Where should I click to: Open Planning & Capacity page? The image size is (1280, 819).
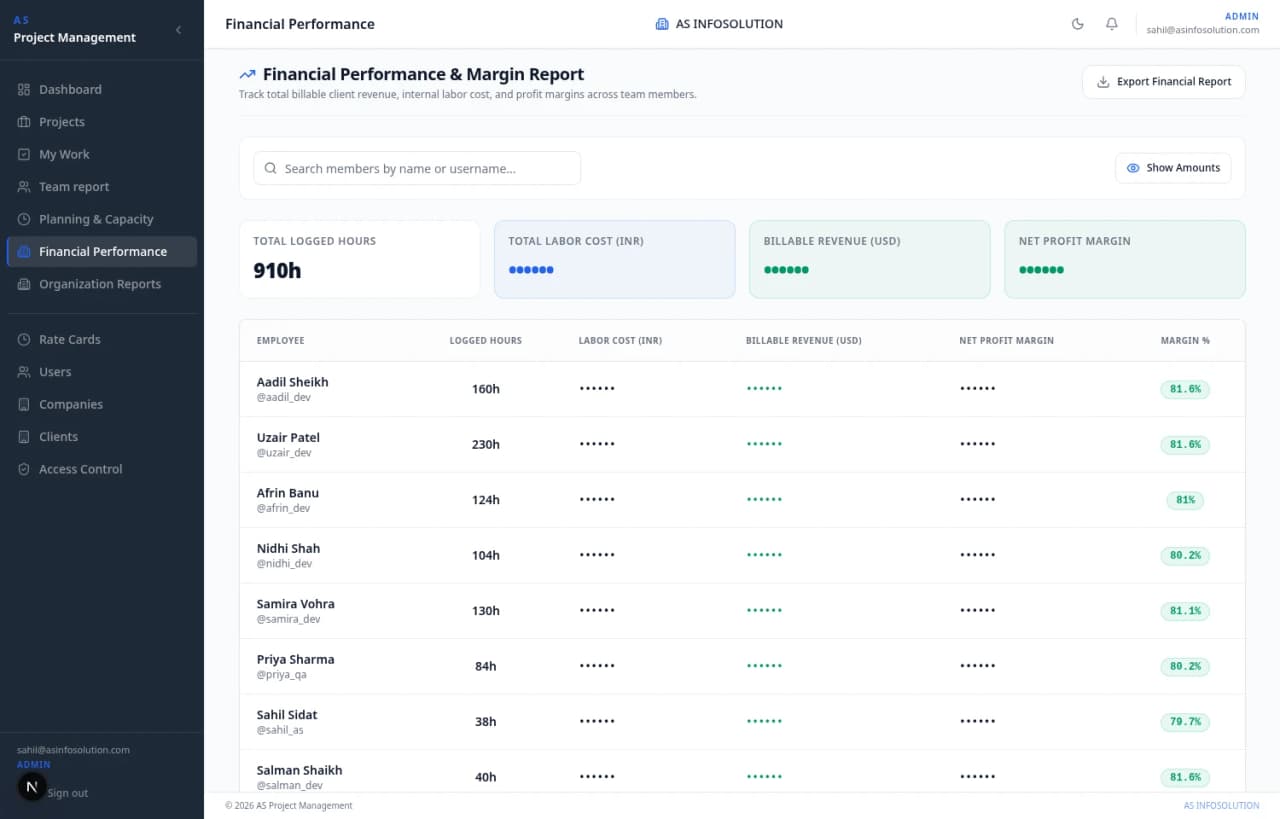click(102, 219)
